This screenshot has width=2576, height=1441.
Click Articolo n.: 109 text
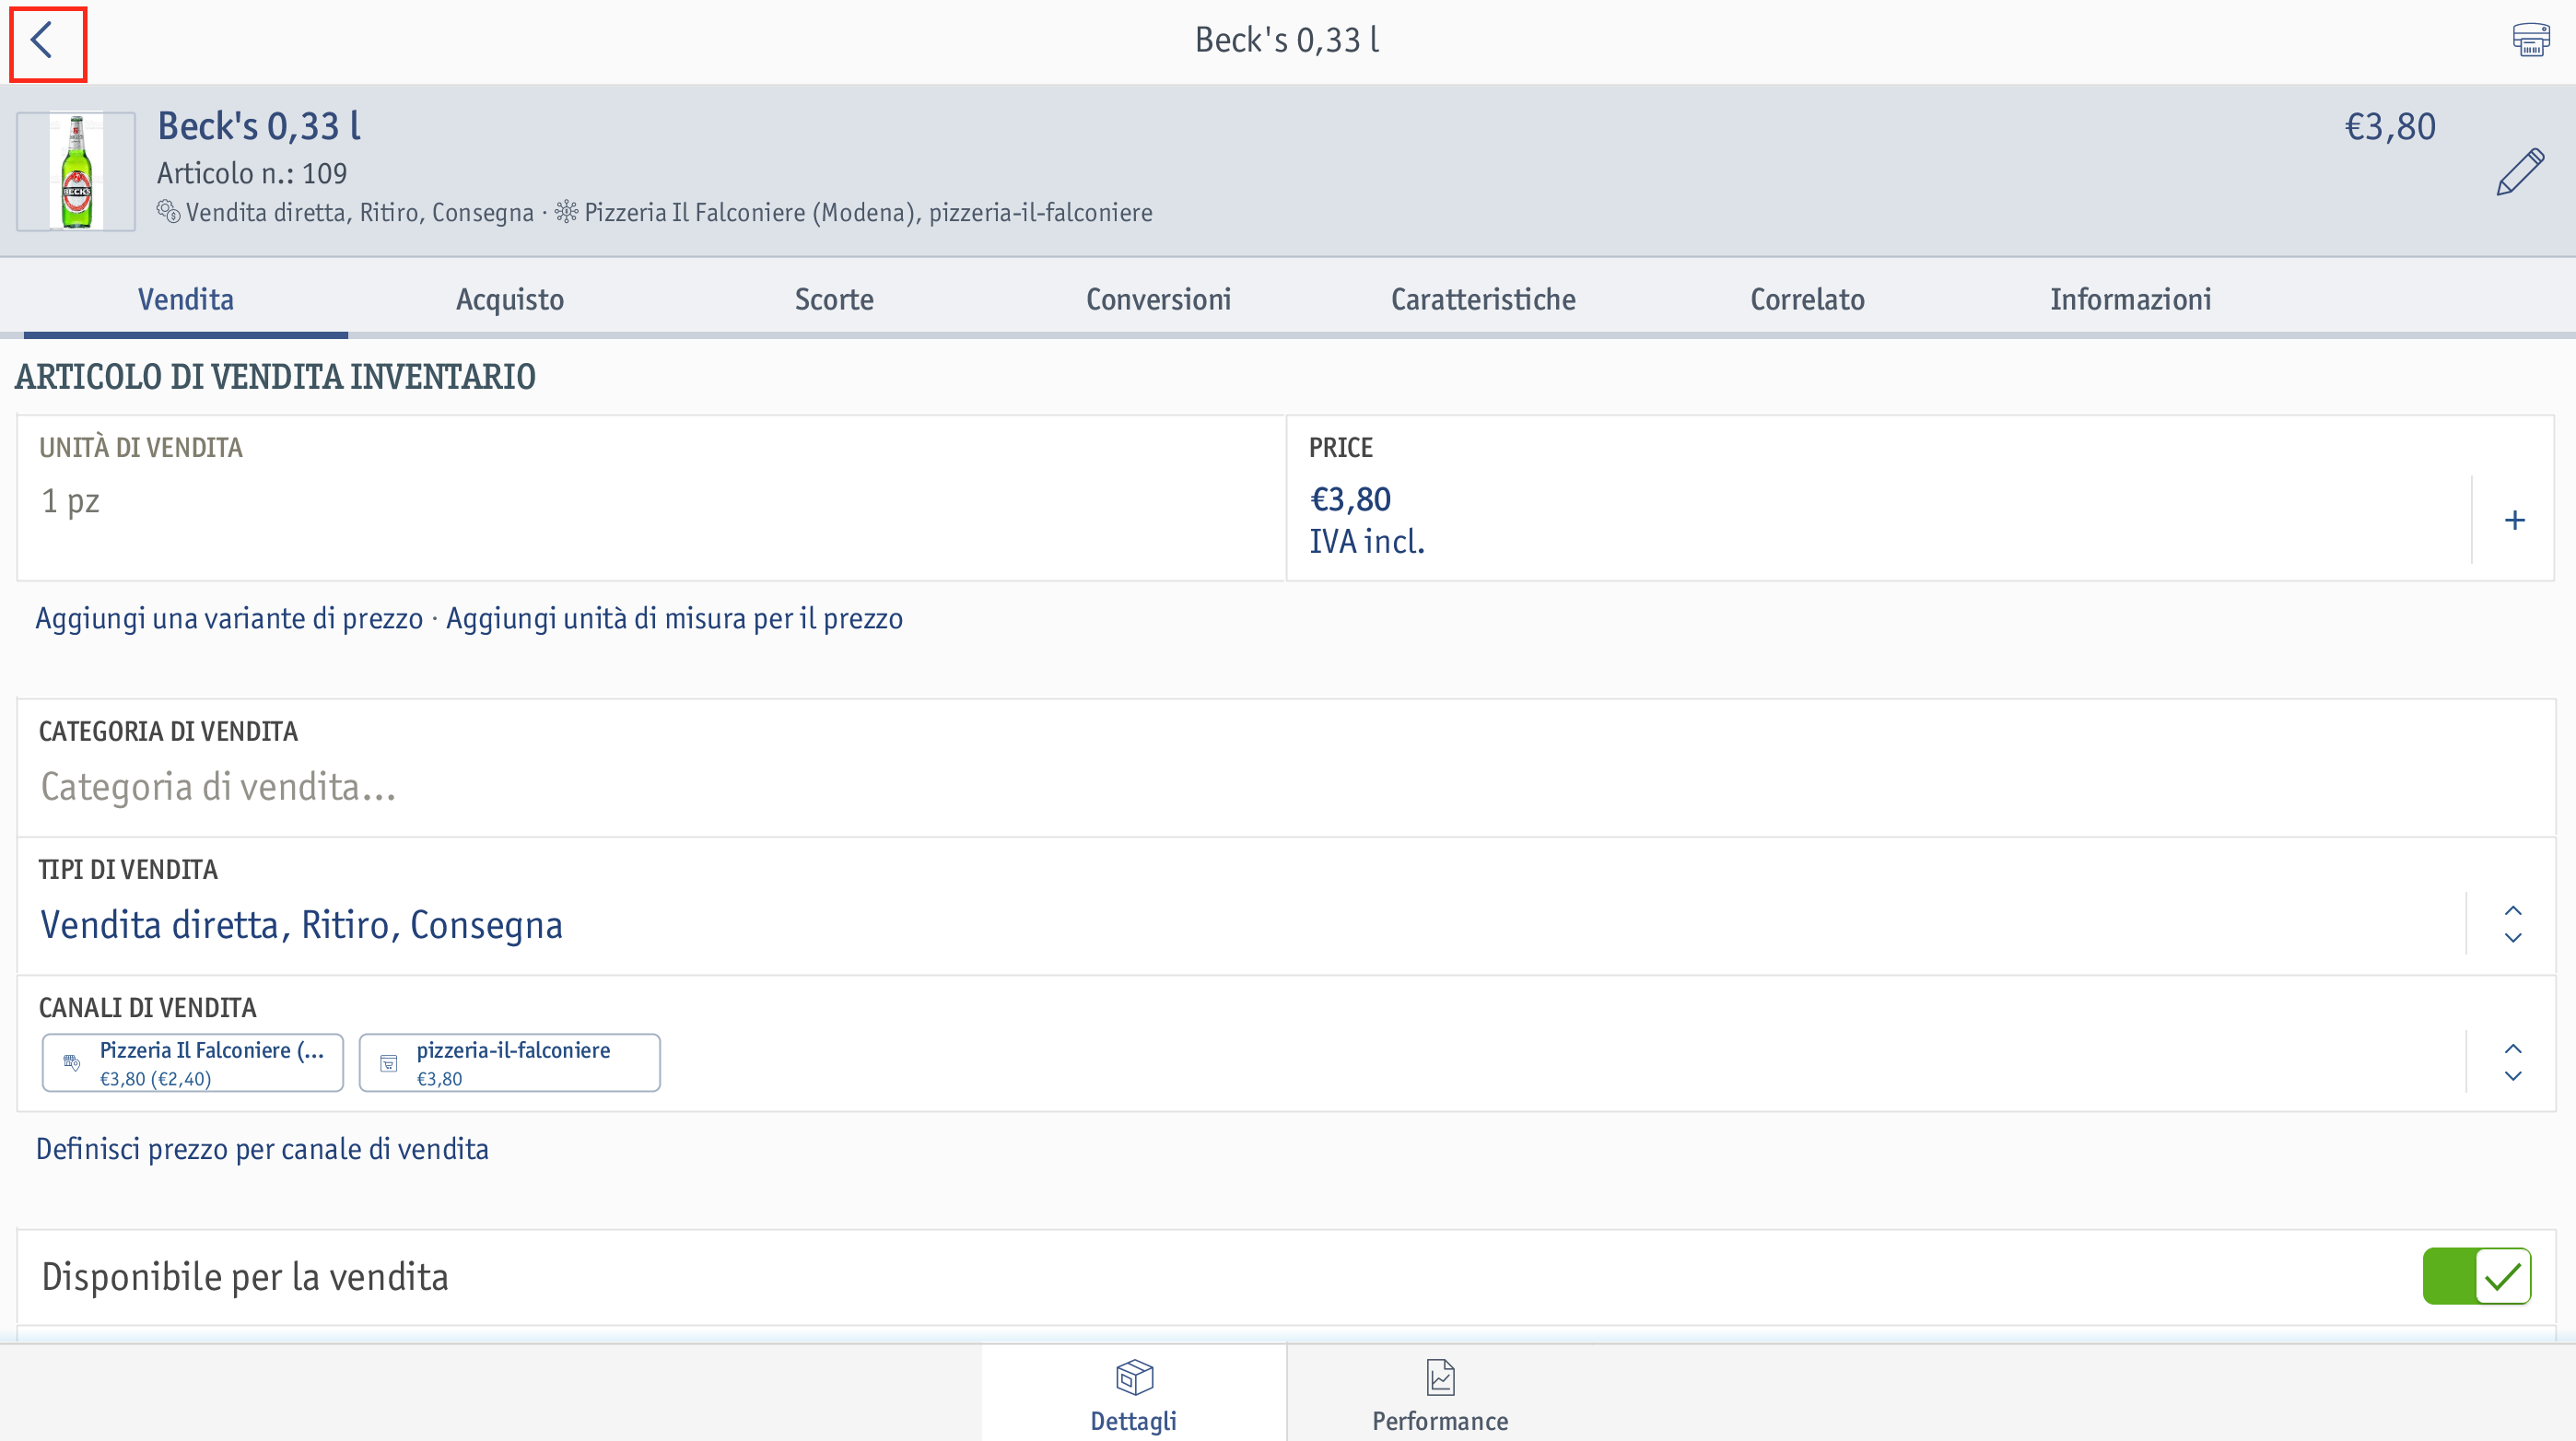pos(252,173)
